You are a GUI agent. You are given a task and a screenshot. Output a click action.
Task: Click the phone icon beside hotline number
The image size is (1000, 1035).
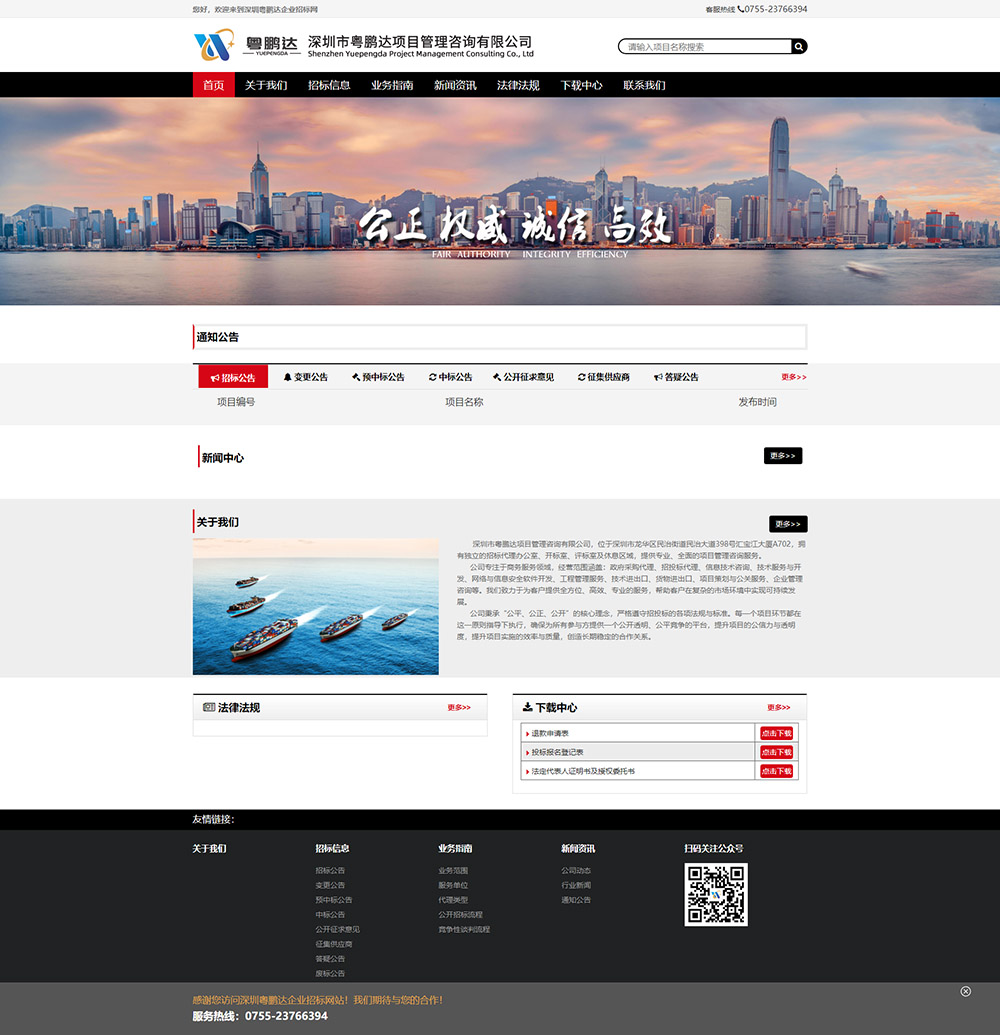[741, 9]
